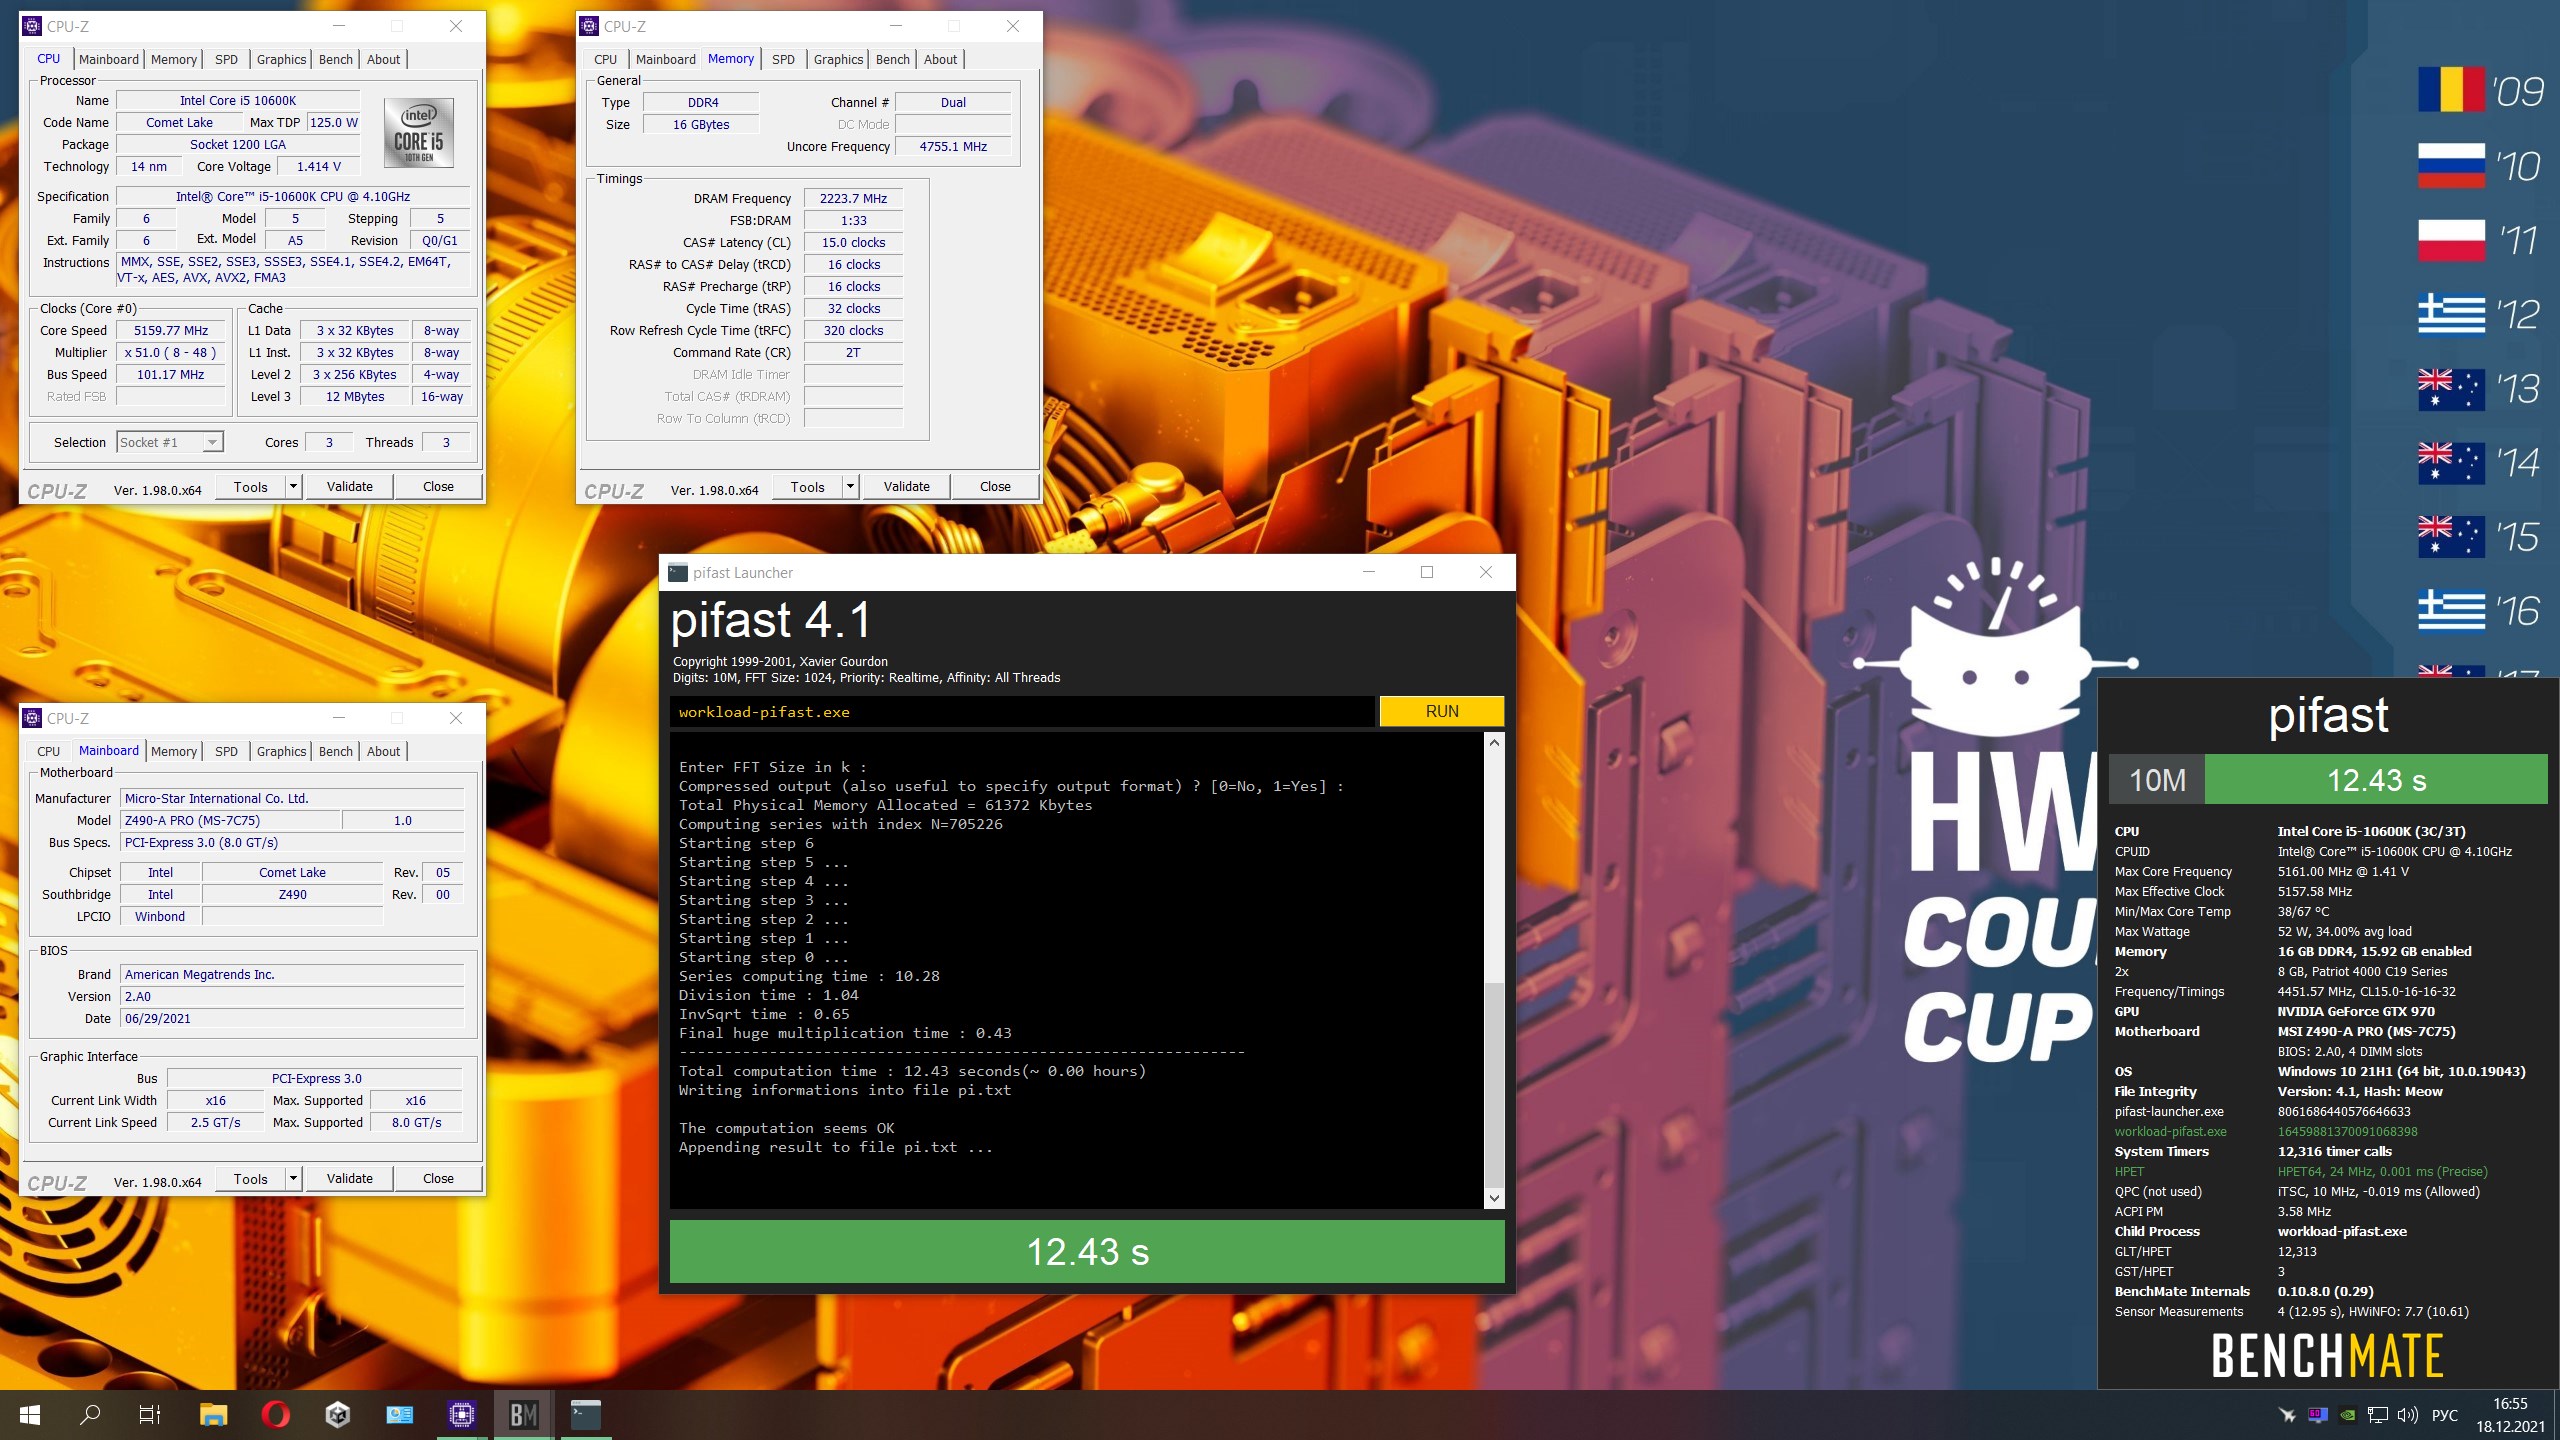Expand Tools dropdown arrow in CPU window

click(293, 487)
